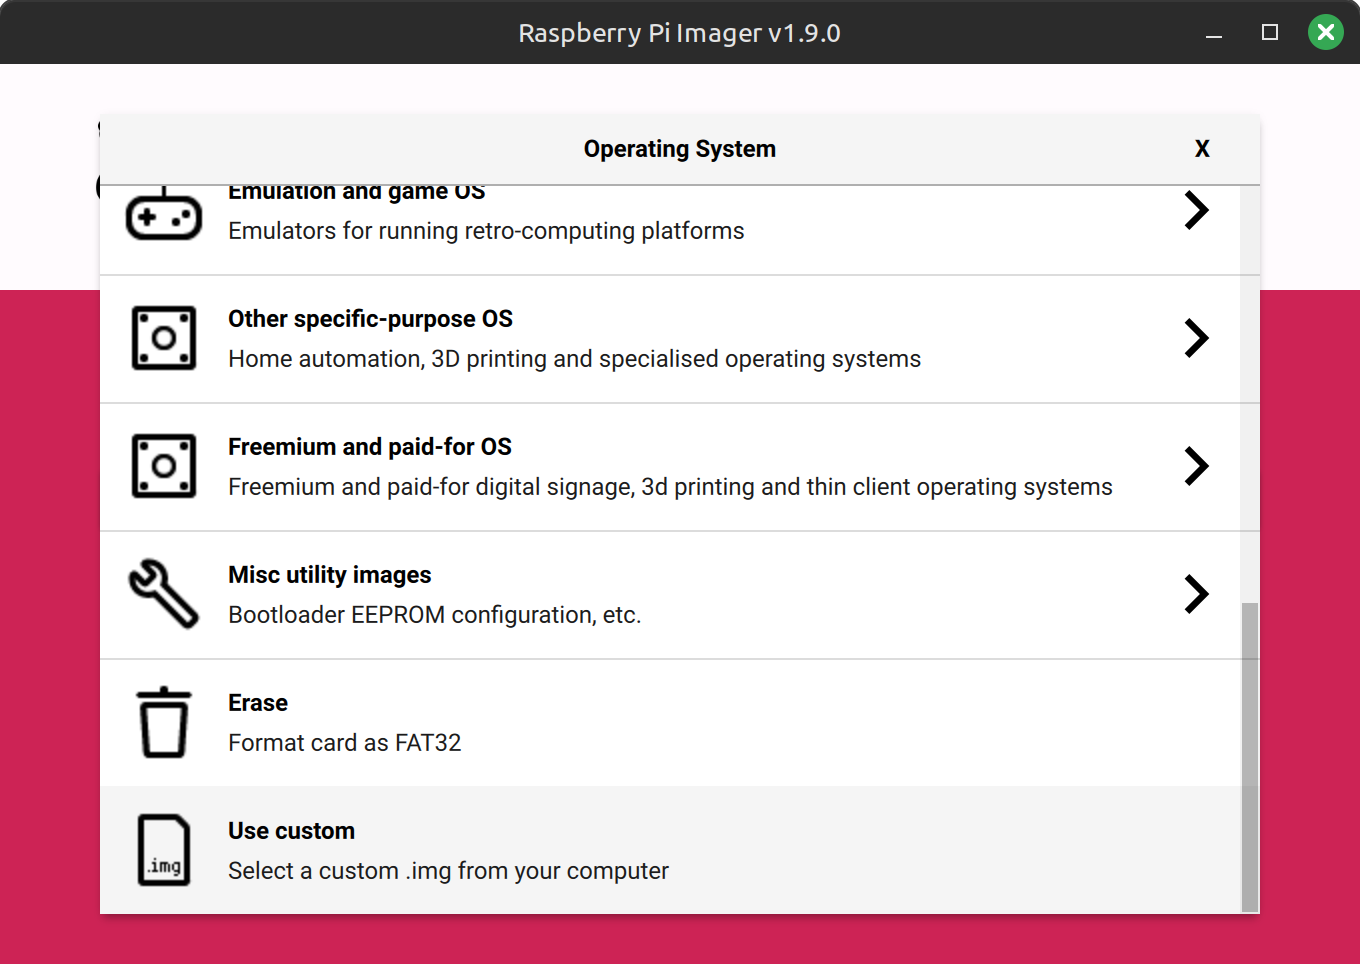Click 'Home automation, 3D printing' description text
1360x964 pixels.
click(x=574, y=359)
